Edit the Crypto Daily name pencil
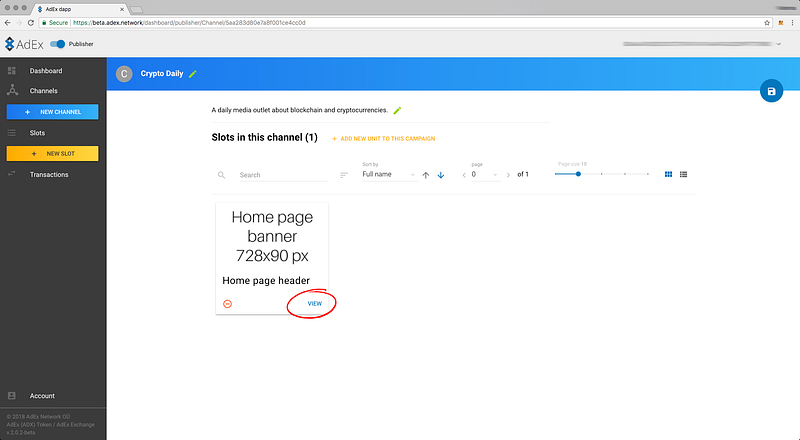 193,74
